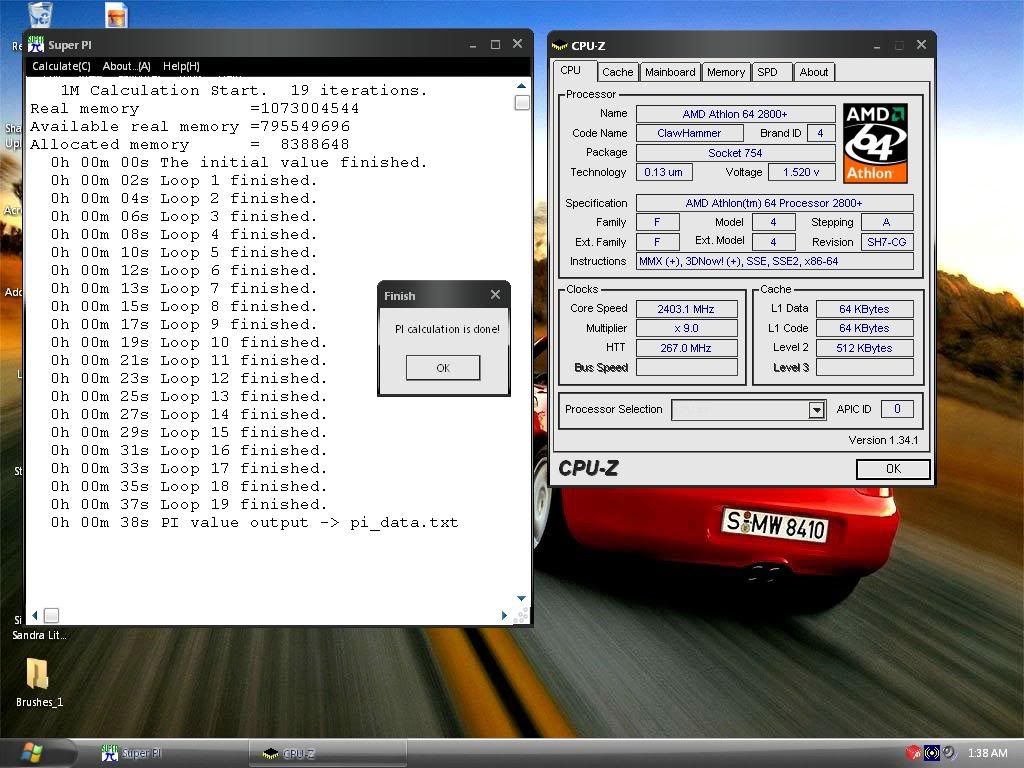Select the Brushes_1 folder icon
Screen dimensions: 1024x768
click(x=38, y=673)
